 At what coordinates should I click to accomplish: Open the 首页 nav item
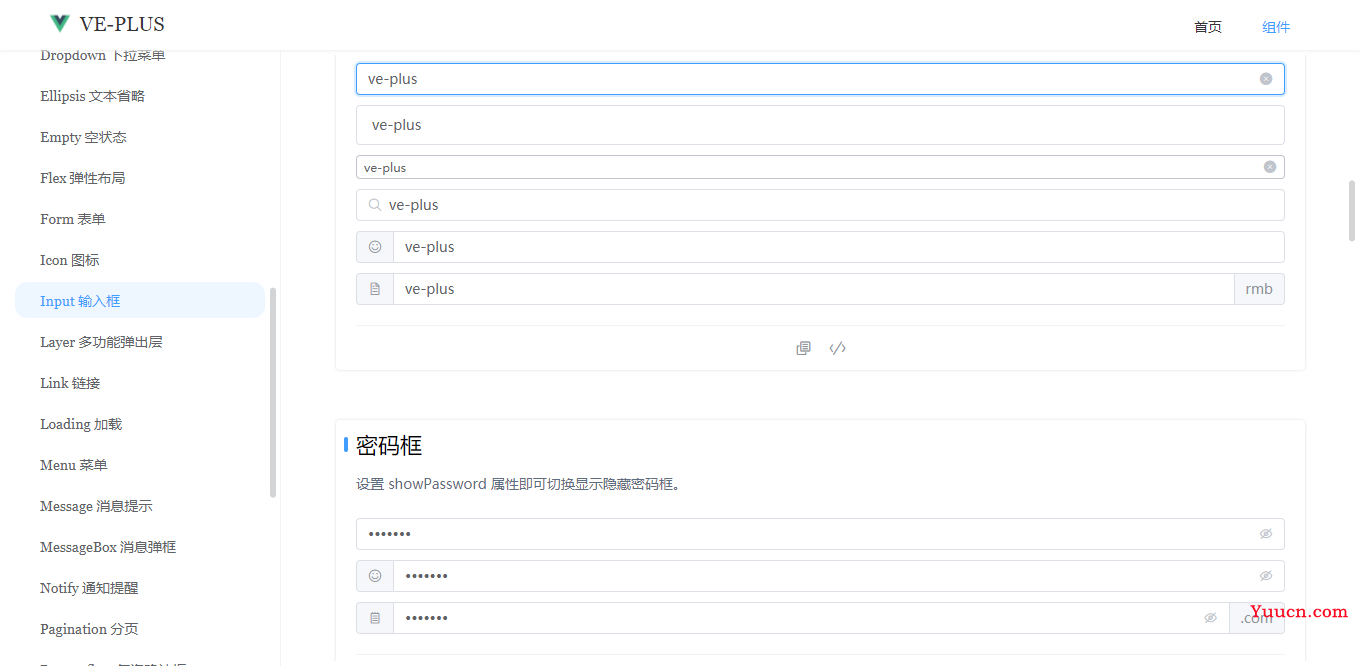[1208, 27]
